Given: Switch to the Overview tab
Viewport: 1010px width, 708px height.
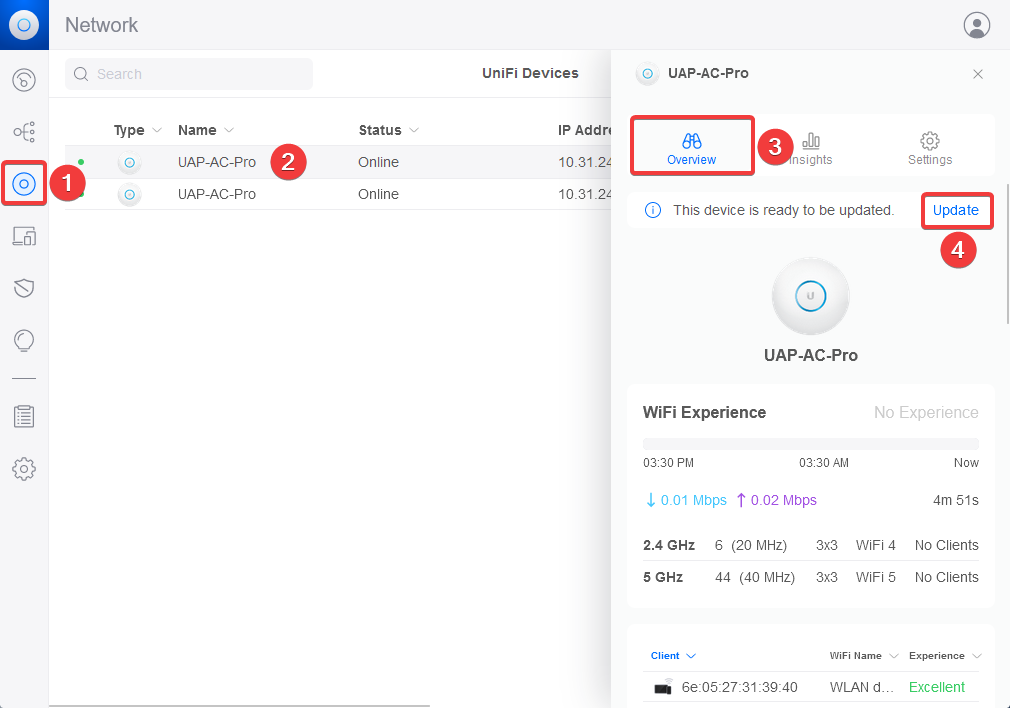Looking at the screenshot, I should tap(692, 148).
